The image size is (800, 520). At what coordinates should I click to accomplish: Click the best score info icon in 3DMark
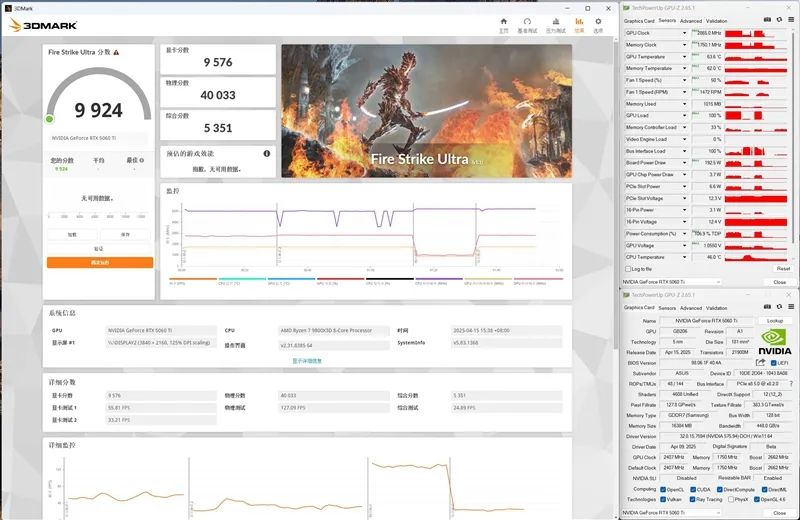click(x=142, y=160)
